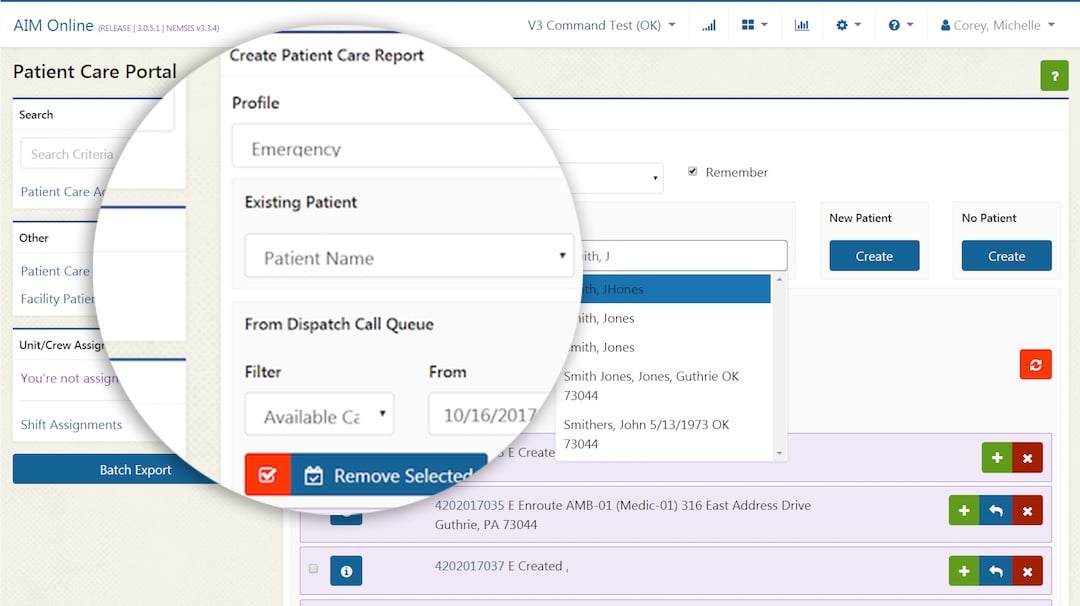The height and width of the screenshot is (606, 1080).
Task: Open the Corey, Michelle account menu
Action: (x=997, y=23)
